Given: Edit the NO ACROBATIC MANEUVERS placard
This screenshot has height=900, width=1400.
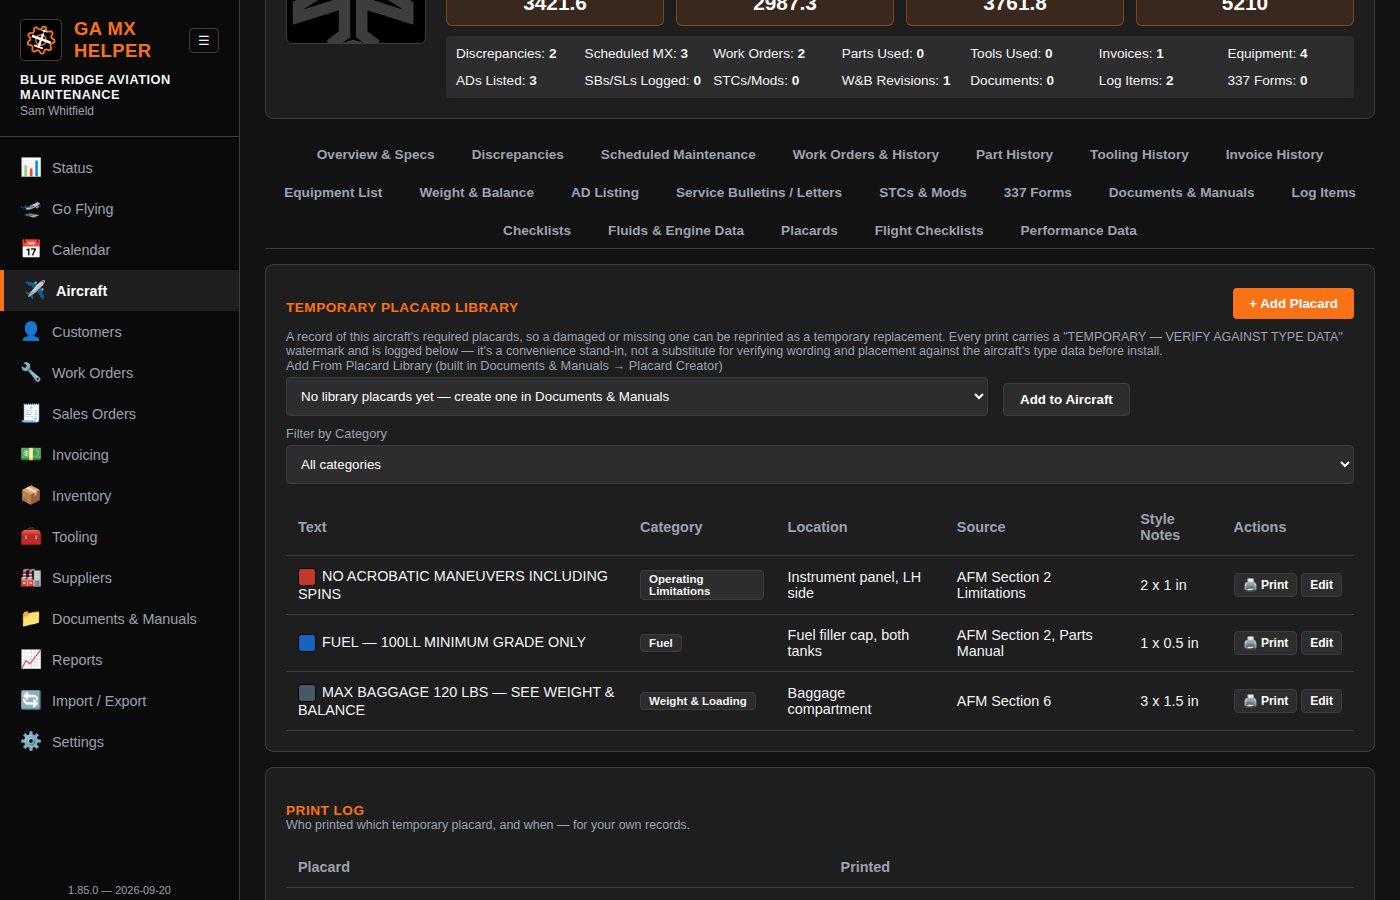Looking at the screenshot, I should coord(1321,585).
